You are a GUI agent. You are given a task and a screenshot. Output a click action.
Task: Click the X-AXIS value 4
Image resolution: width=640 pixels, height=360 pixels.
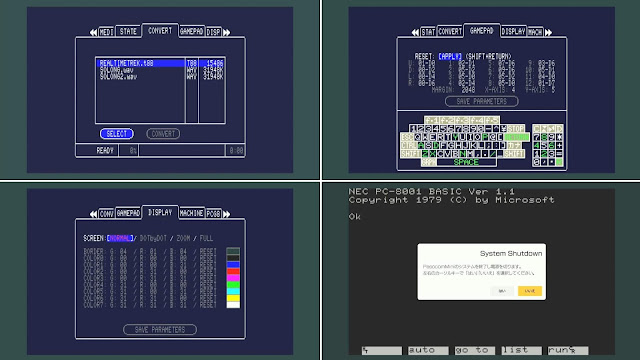pos(513,90)
